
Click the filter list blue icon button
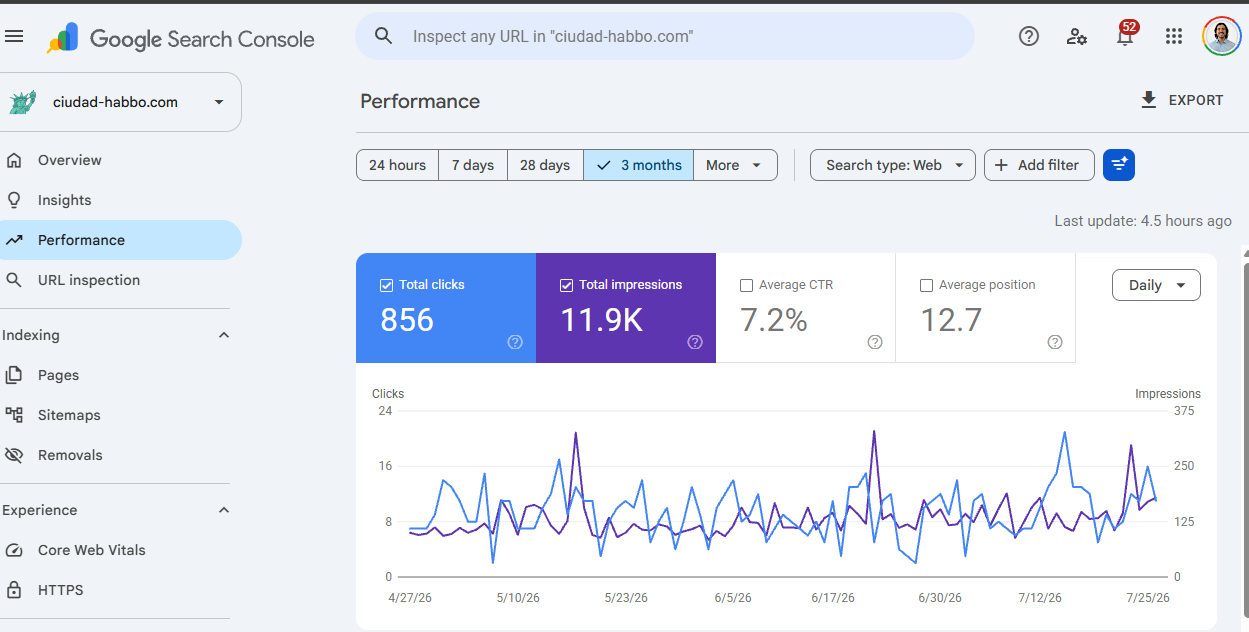click(x=1119, y=165)
